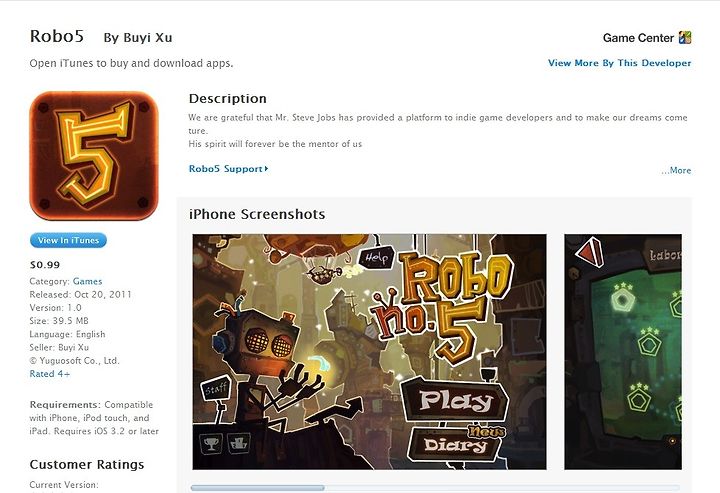This screenshot has height=493, width=720.
Task: Click the trophy icon in the screenshot
Action: coord(211,444)
